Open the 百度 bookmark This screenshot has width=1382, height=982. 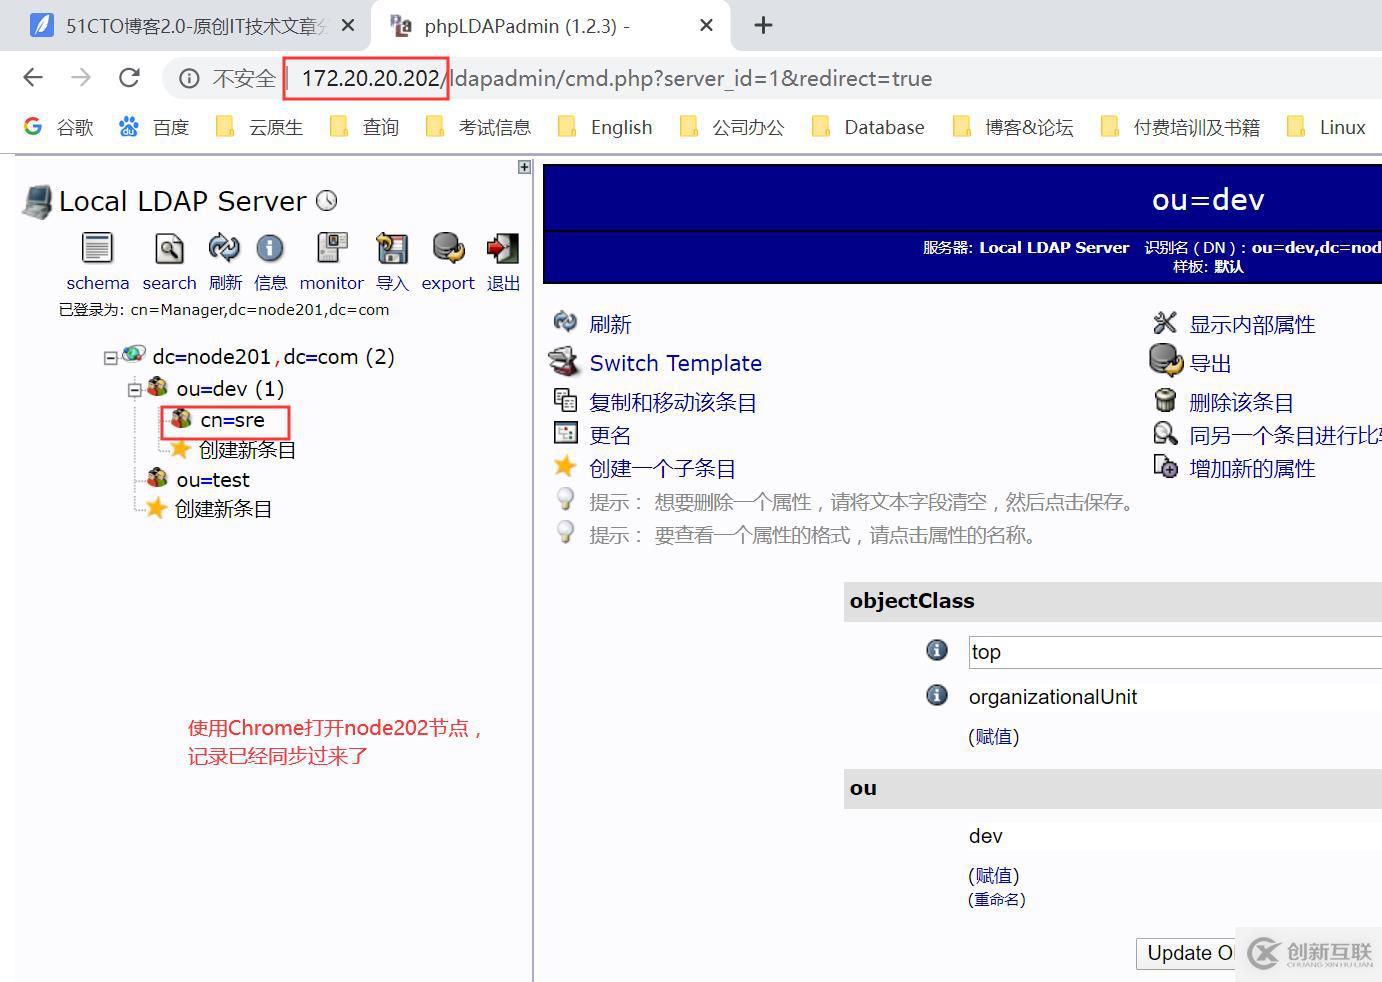[x=154, y=127]
